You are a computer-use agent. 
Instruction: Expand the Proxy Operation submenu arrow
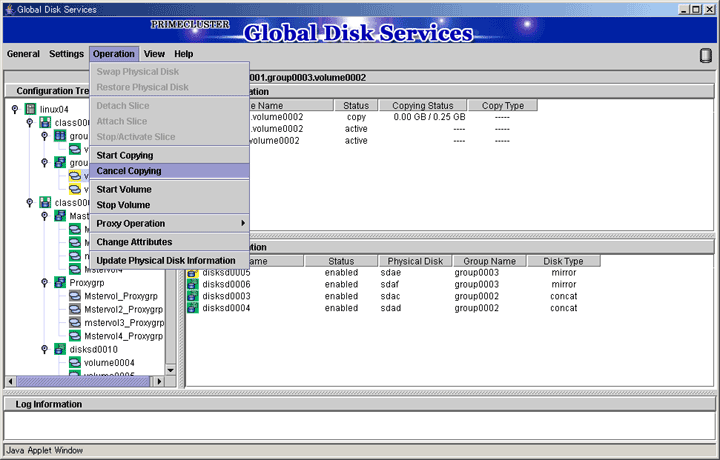click(x=243, y=223)
